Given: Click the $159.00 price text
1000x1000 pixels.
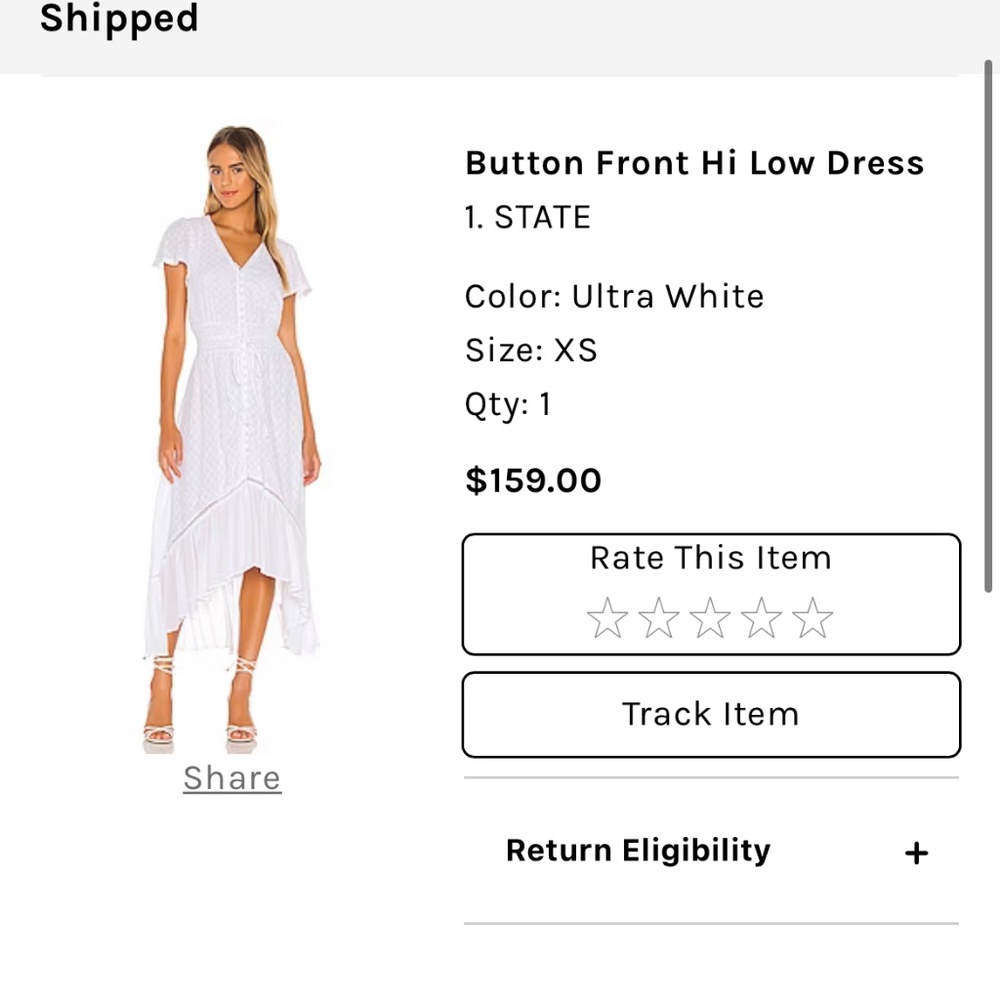Looking at the screenshot, I should [x=533, y=480].
